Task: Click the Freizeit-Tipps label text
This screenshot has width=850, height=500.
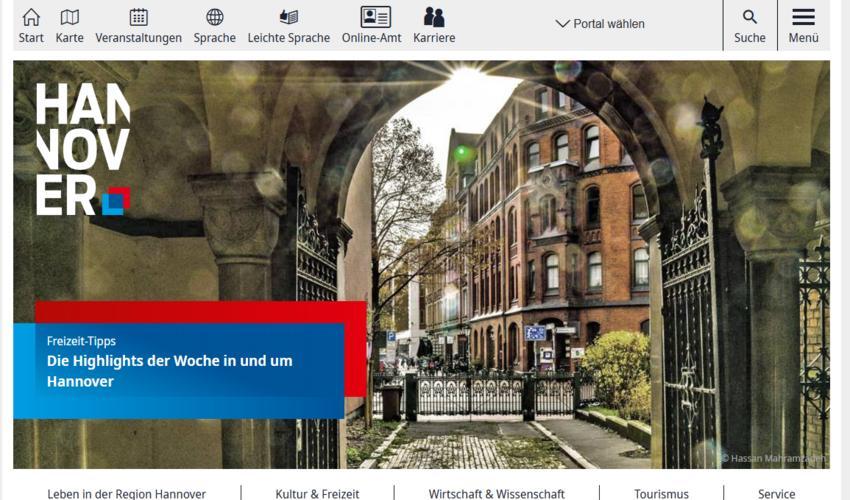Action: pos(81,341)
